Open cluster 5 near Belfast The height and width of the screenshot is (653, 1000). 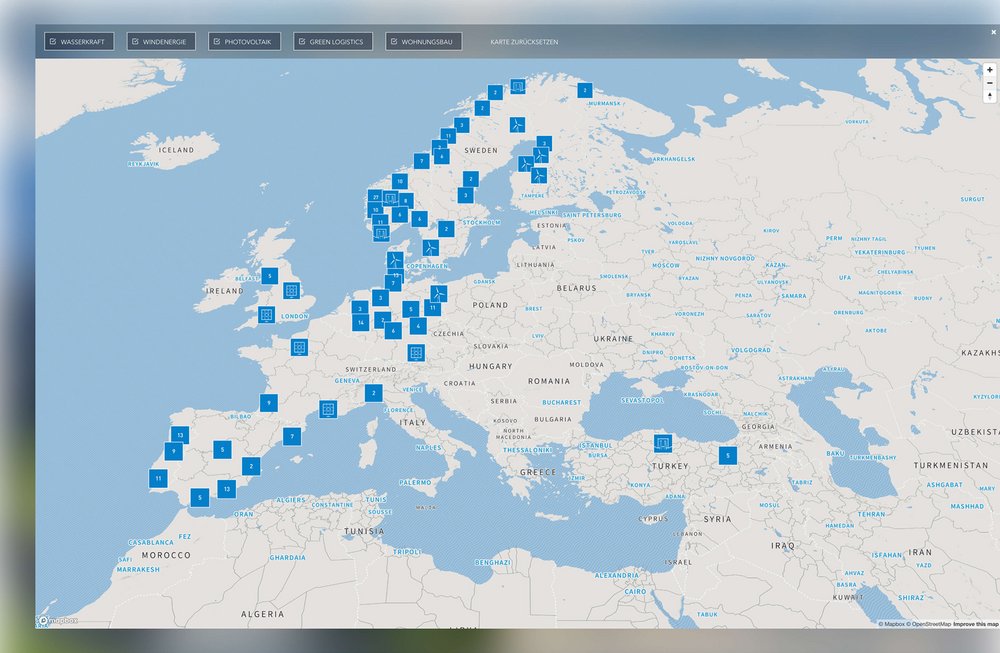pyautogui.click(x=269, y=276)
